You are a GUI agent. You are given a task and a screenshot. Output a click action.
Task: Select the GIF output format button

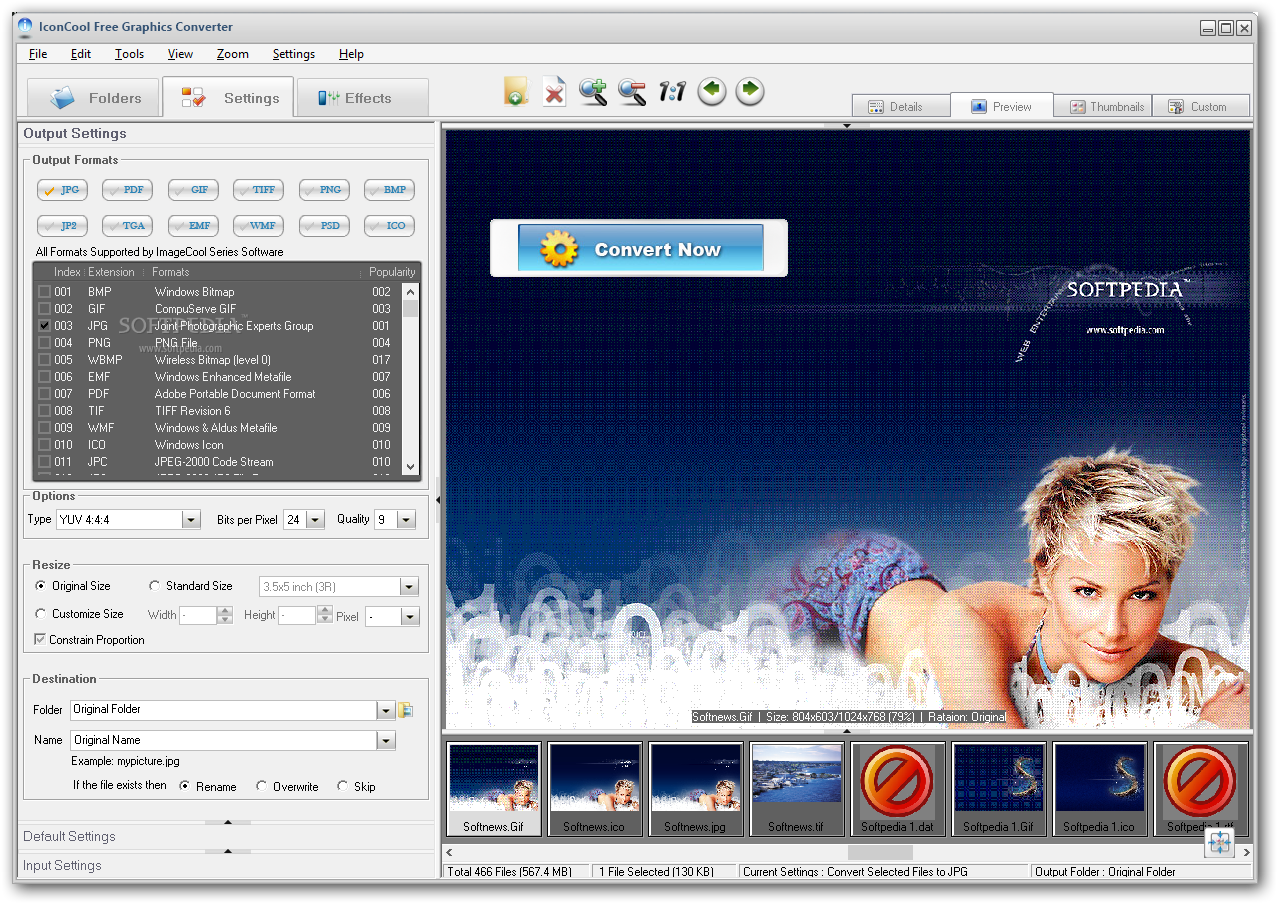[x=193, y=190]
